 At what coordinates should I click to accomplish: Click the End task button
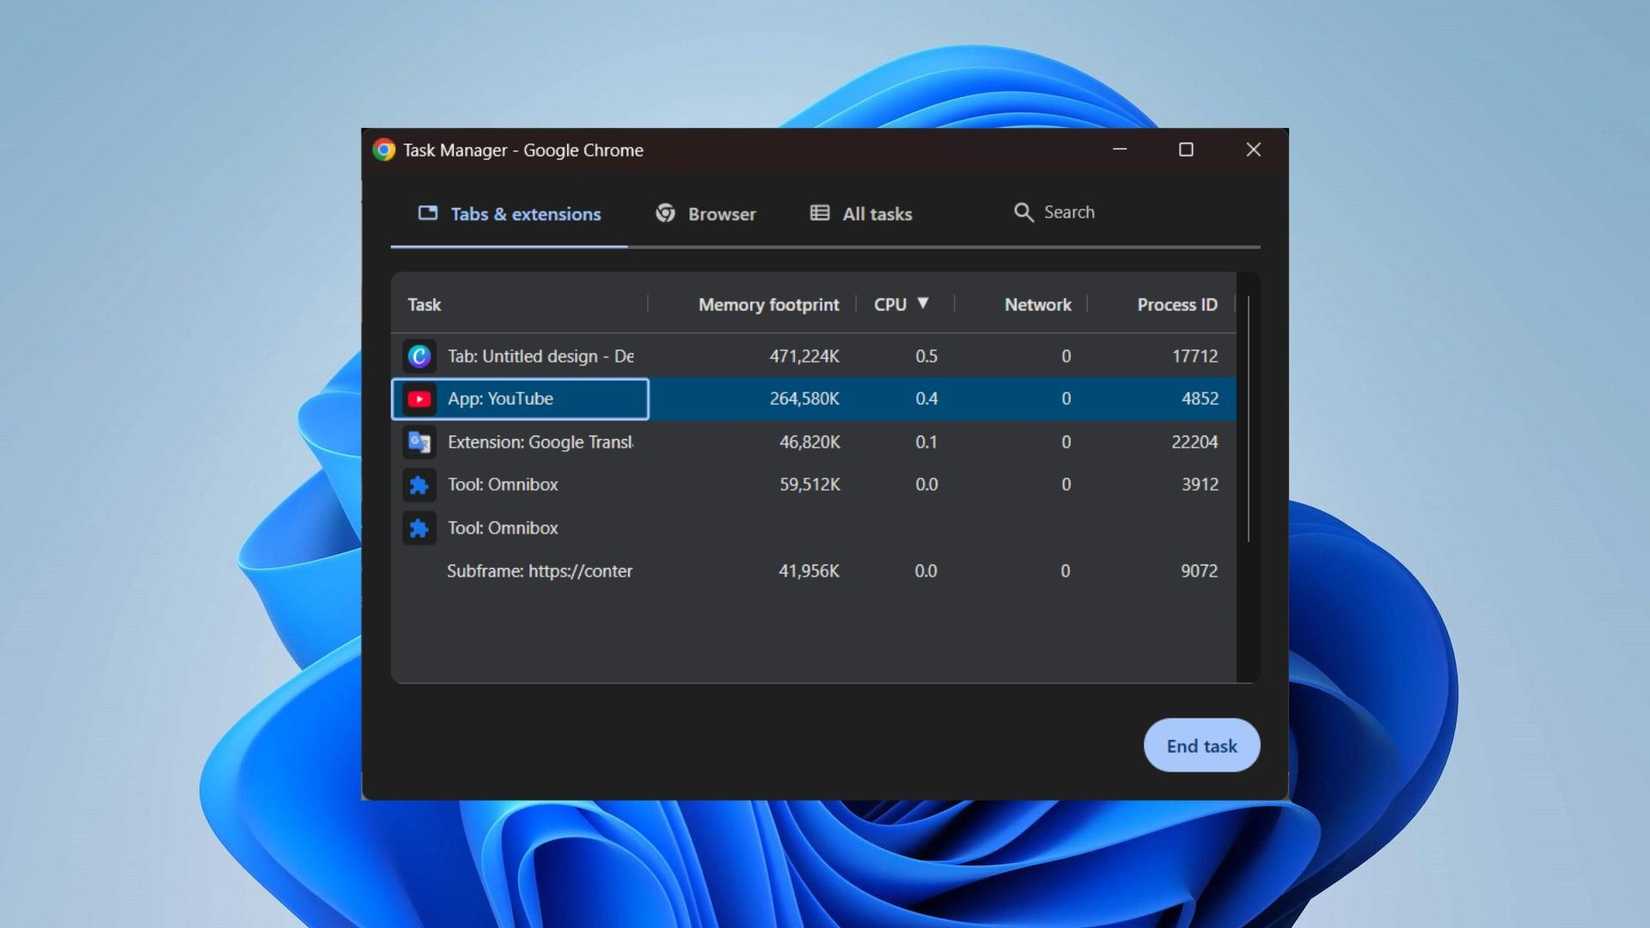coord(1201,745)
